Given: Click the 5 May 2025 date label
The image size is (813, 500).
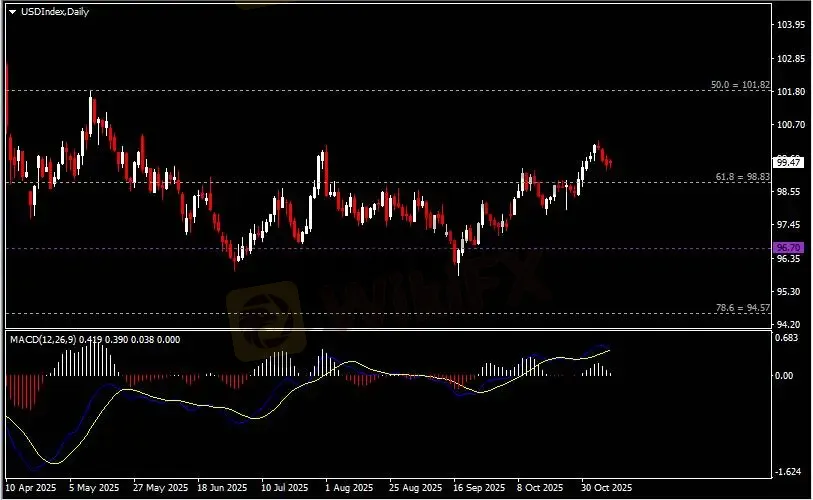Looking at the screenshot, I should (x=94, y=488).
